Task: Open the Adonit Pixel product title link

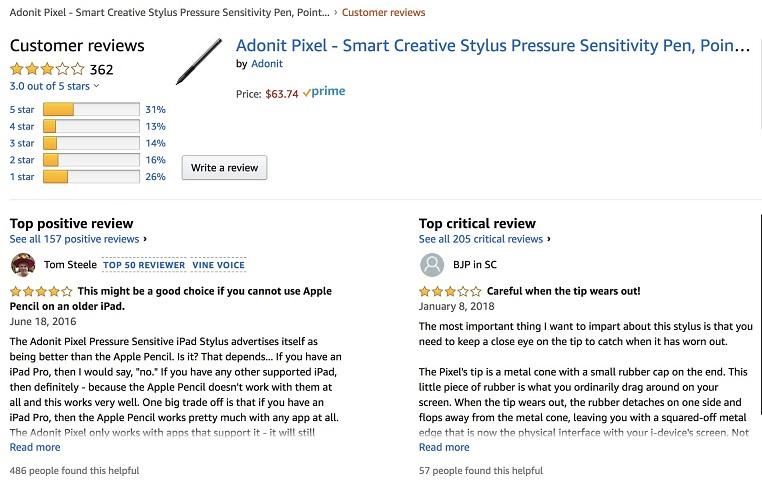Action: (492, 45)
